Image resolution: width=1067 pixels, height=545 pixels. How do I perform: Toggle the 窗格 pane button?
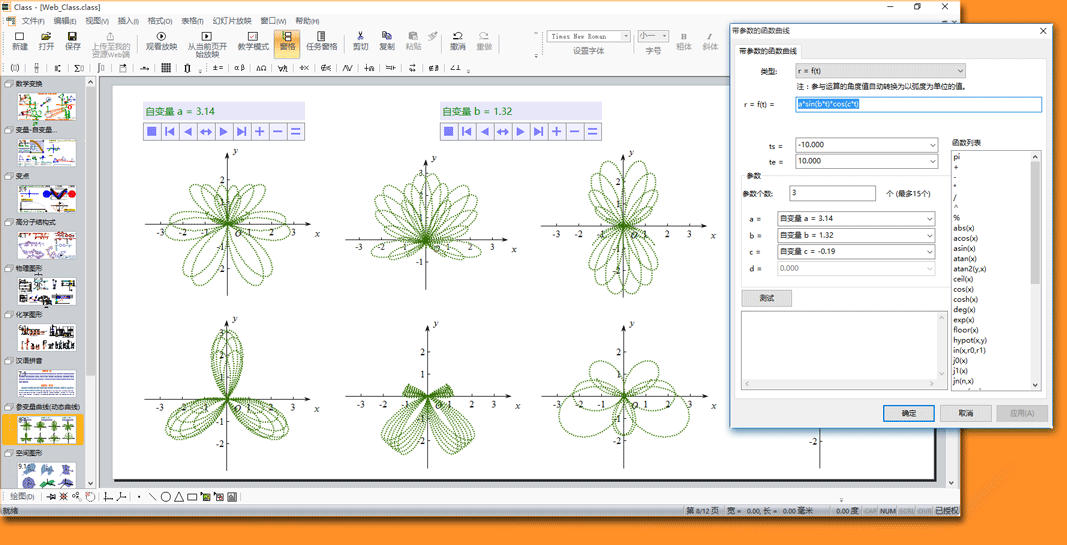(288, 40)
